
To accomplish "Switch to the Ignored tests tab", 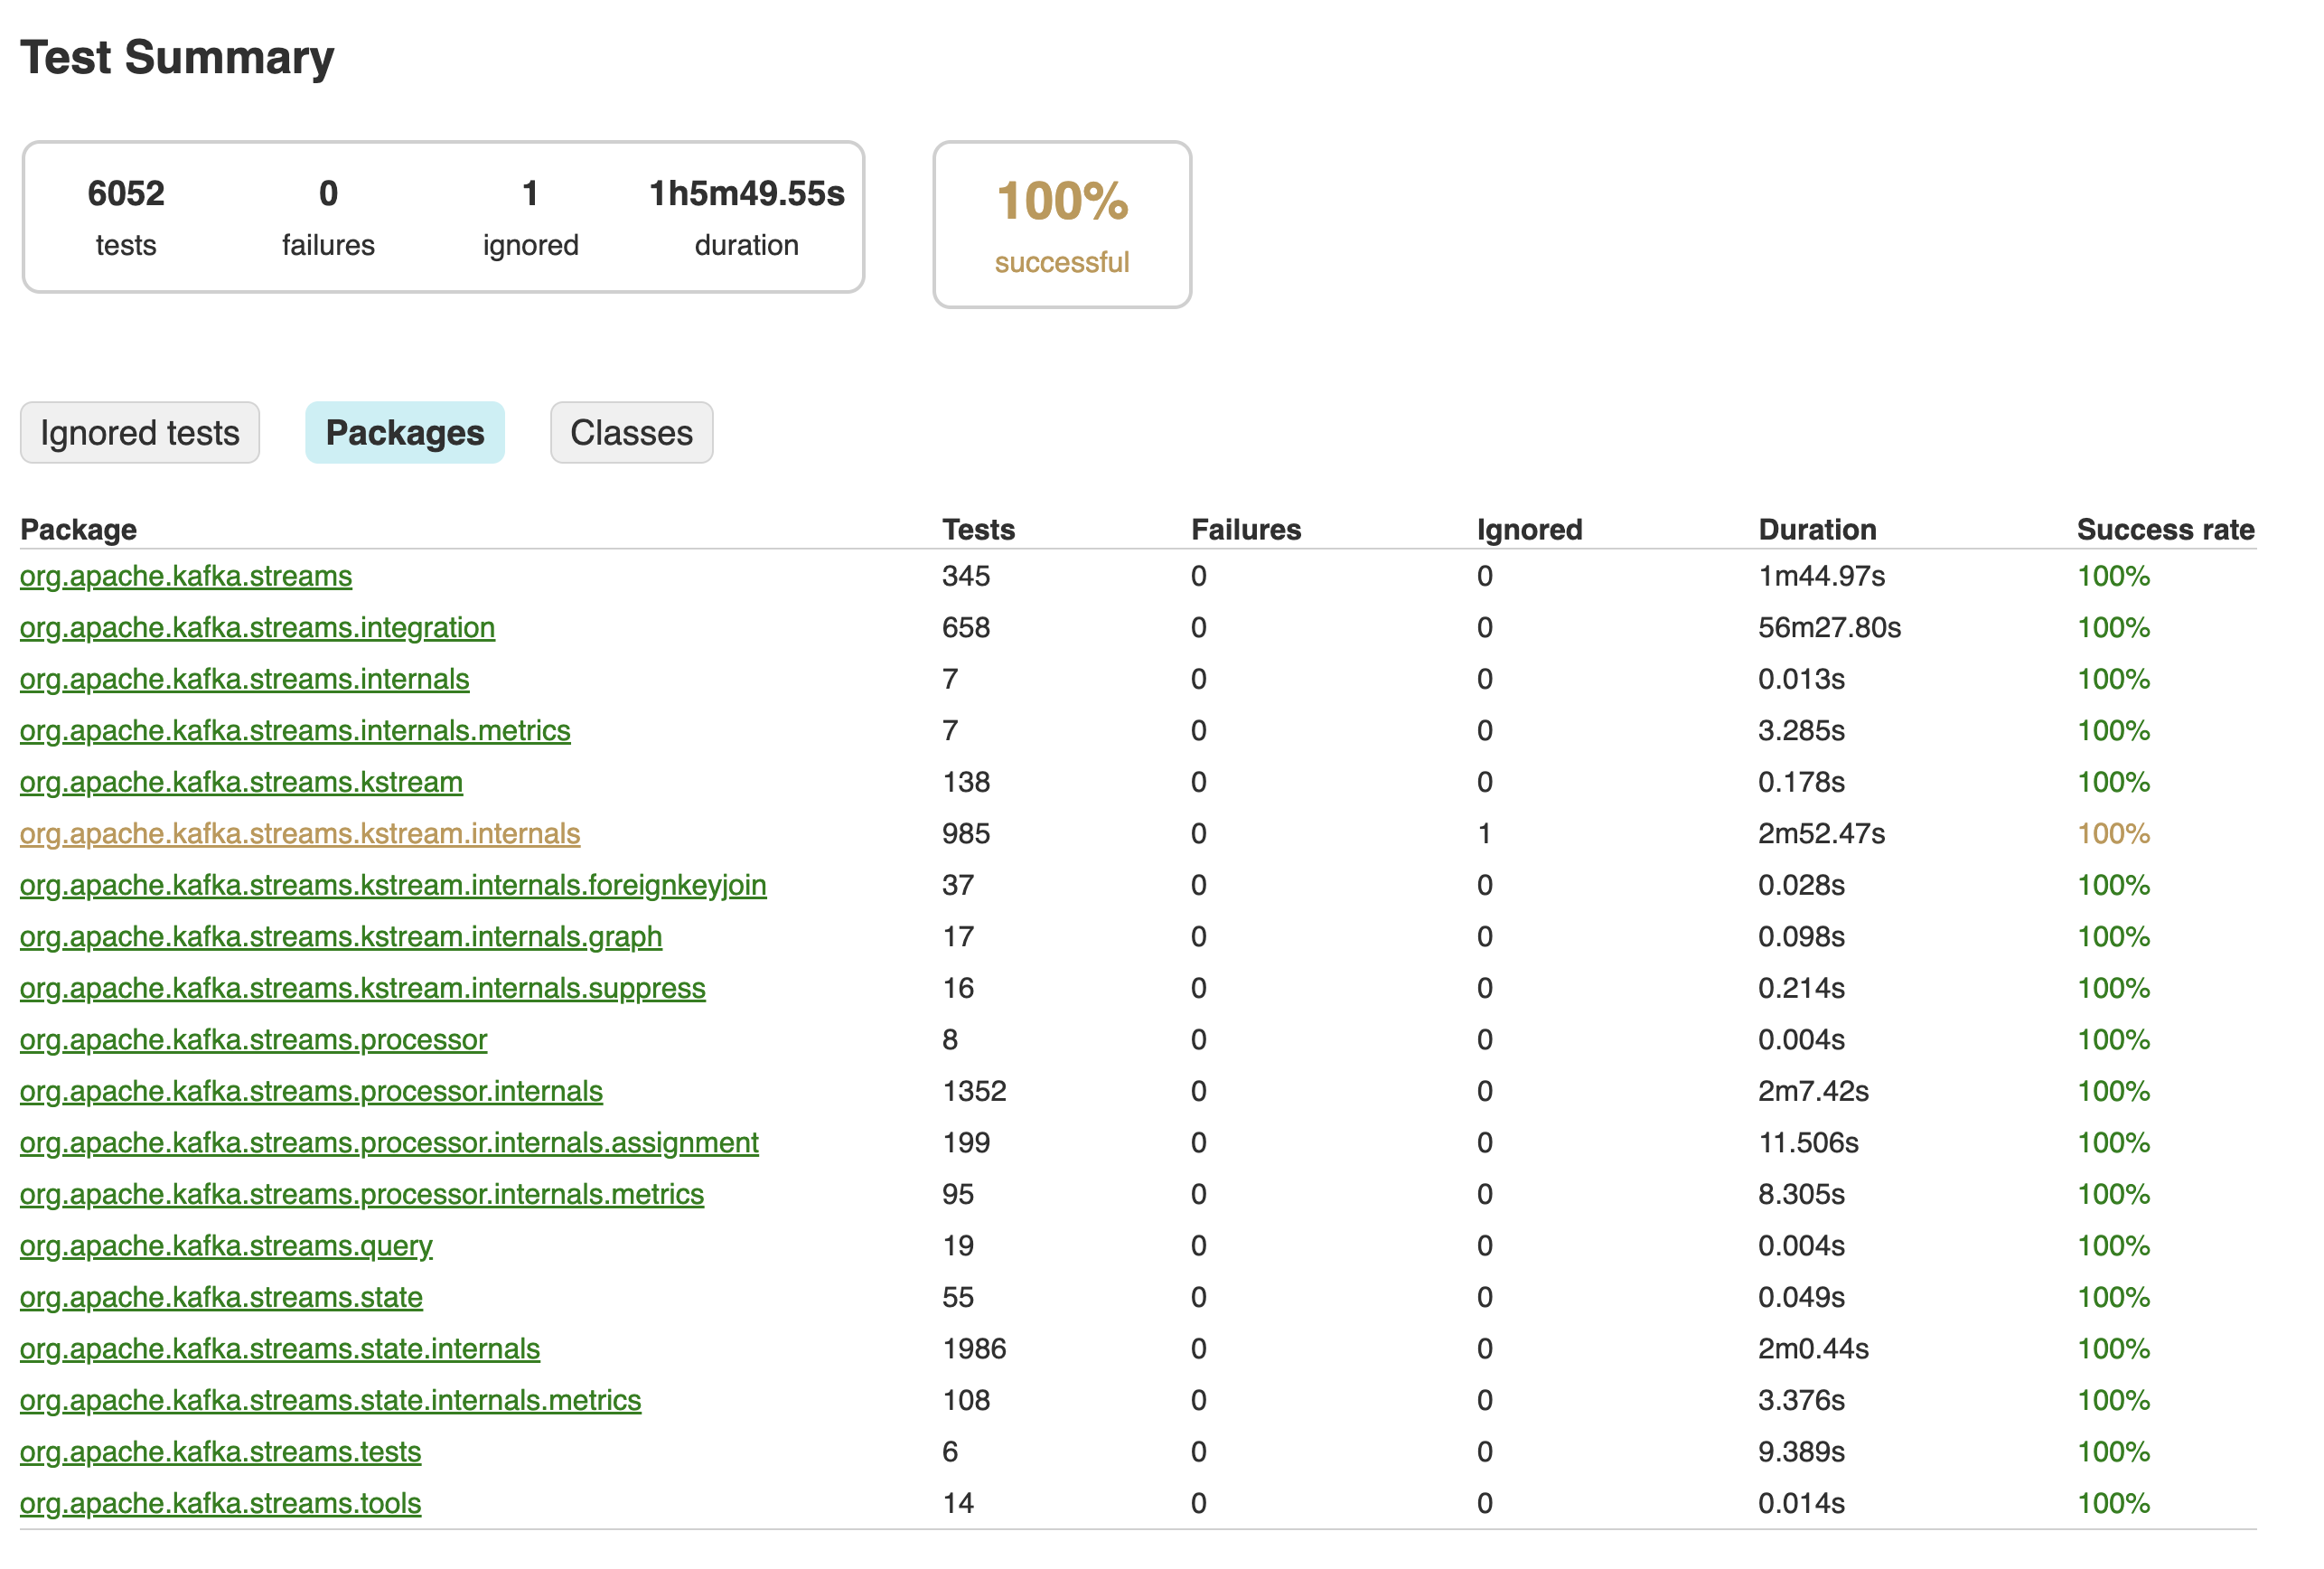I will 140,433.
